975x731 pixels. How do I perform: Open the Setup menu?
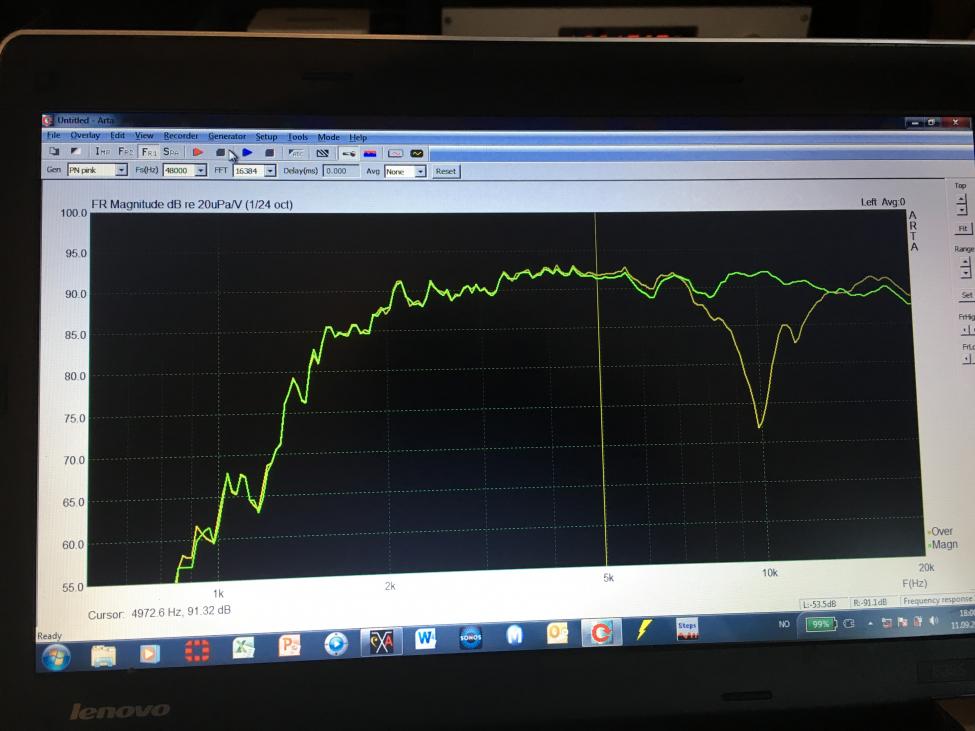coord(266,137)
